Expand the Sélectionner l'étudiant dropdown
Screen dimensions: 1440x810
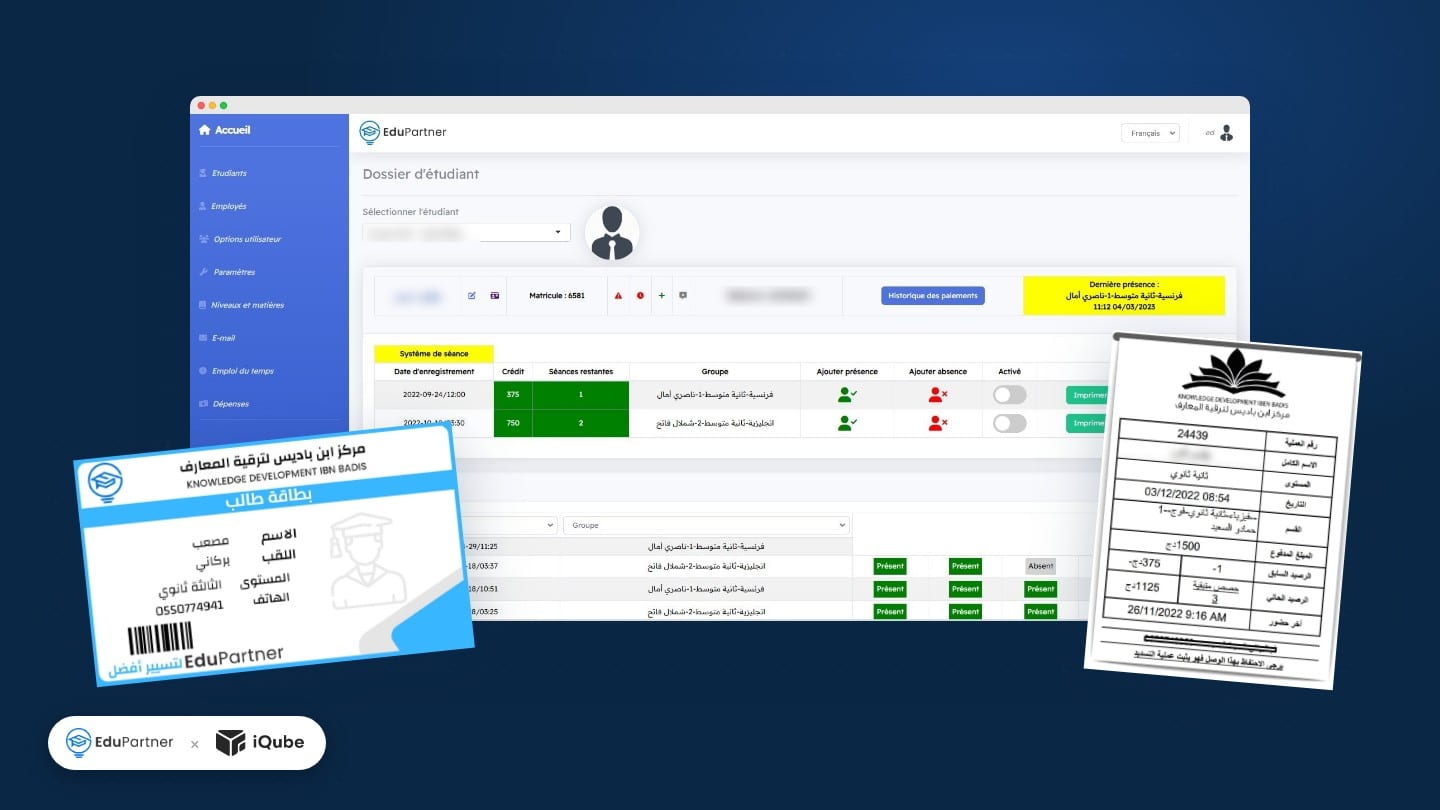pyautogui.click(x=466, y=232)
